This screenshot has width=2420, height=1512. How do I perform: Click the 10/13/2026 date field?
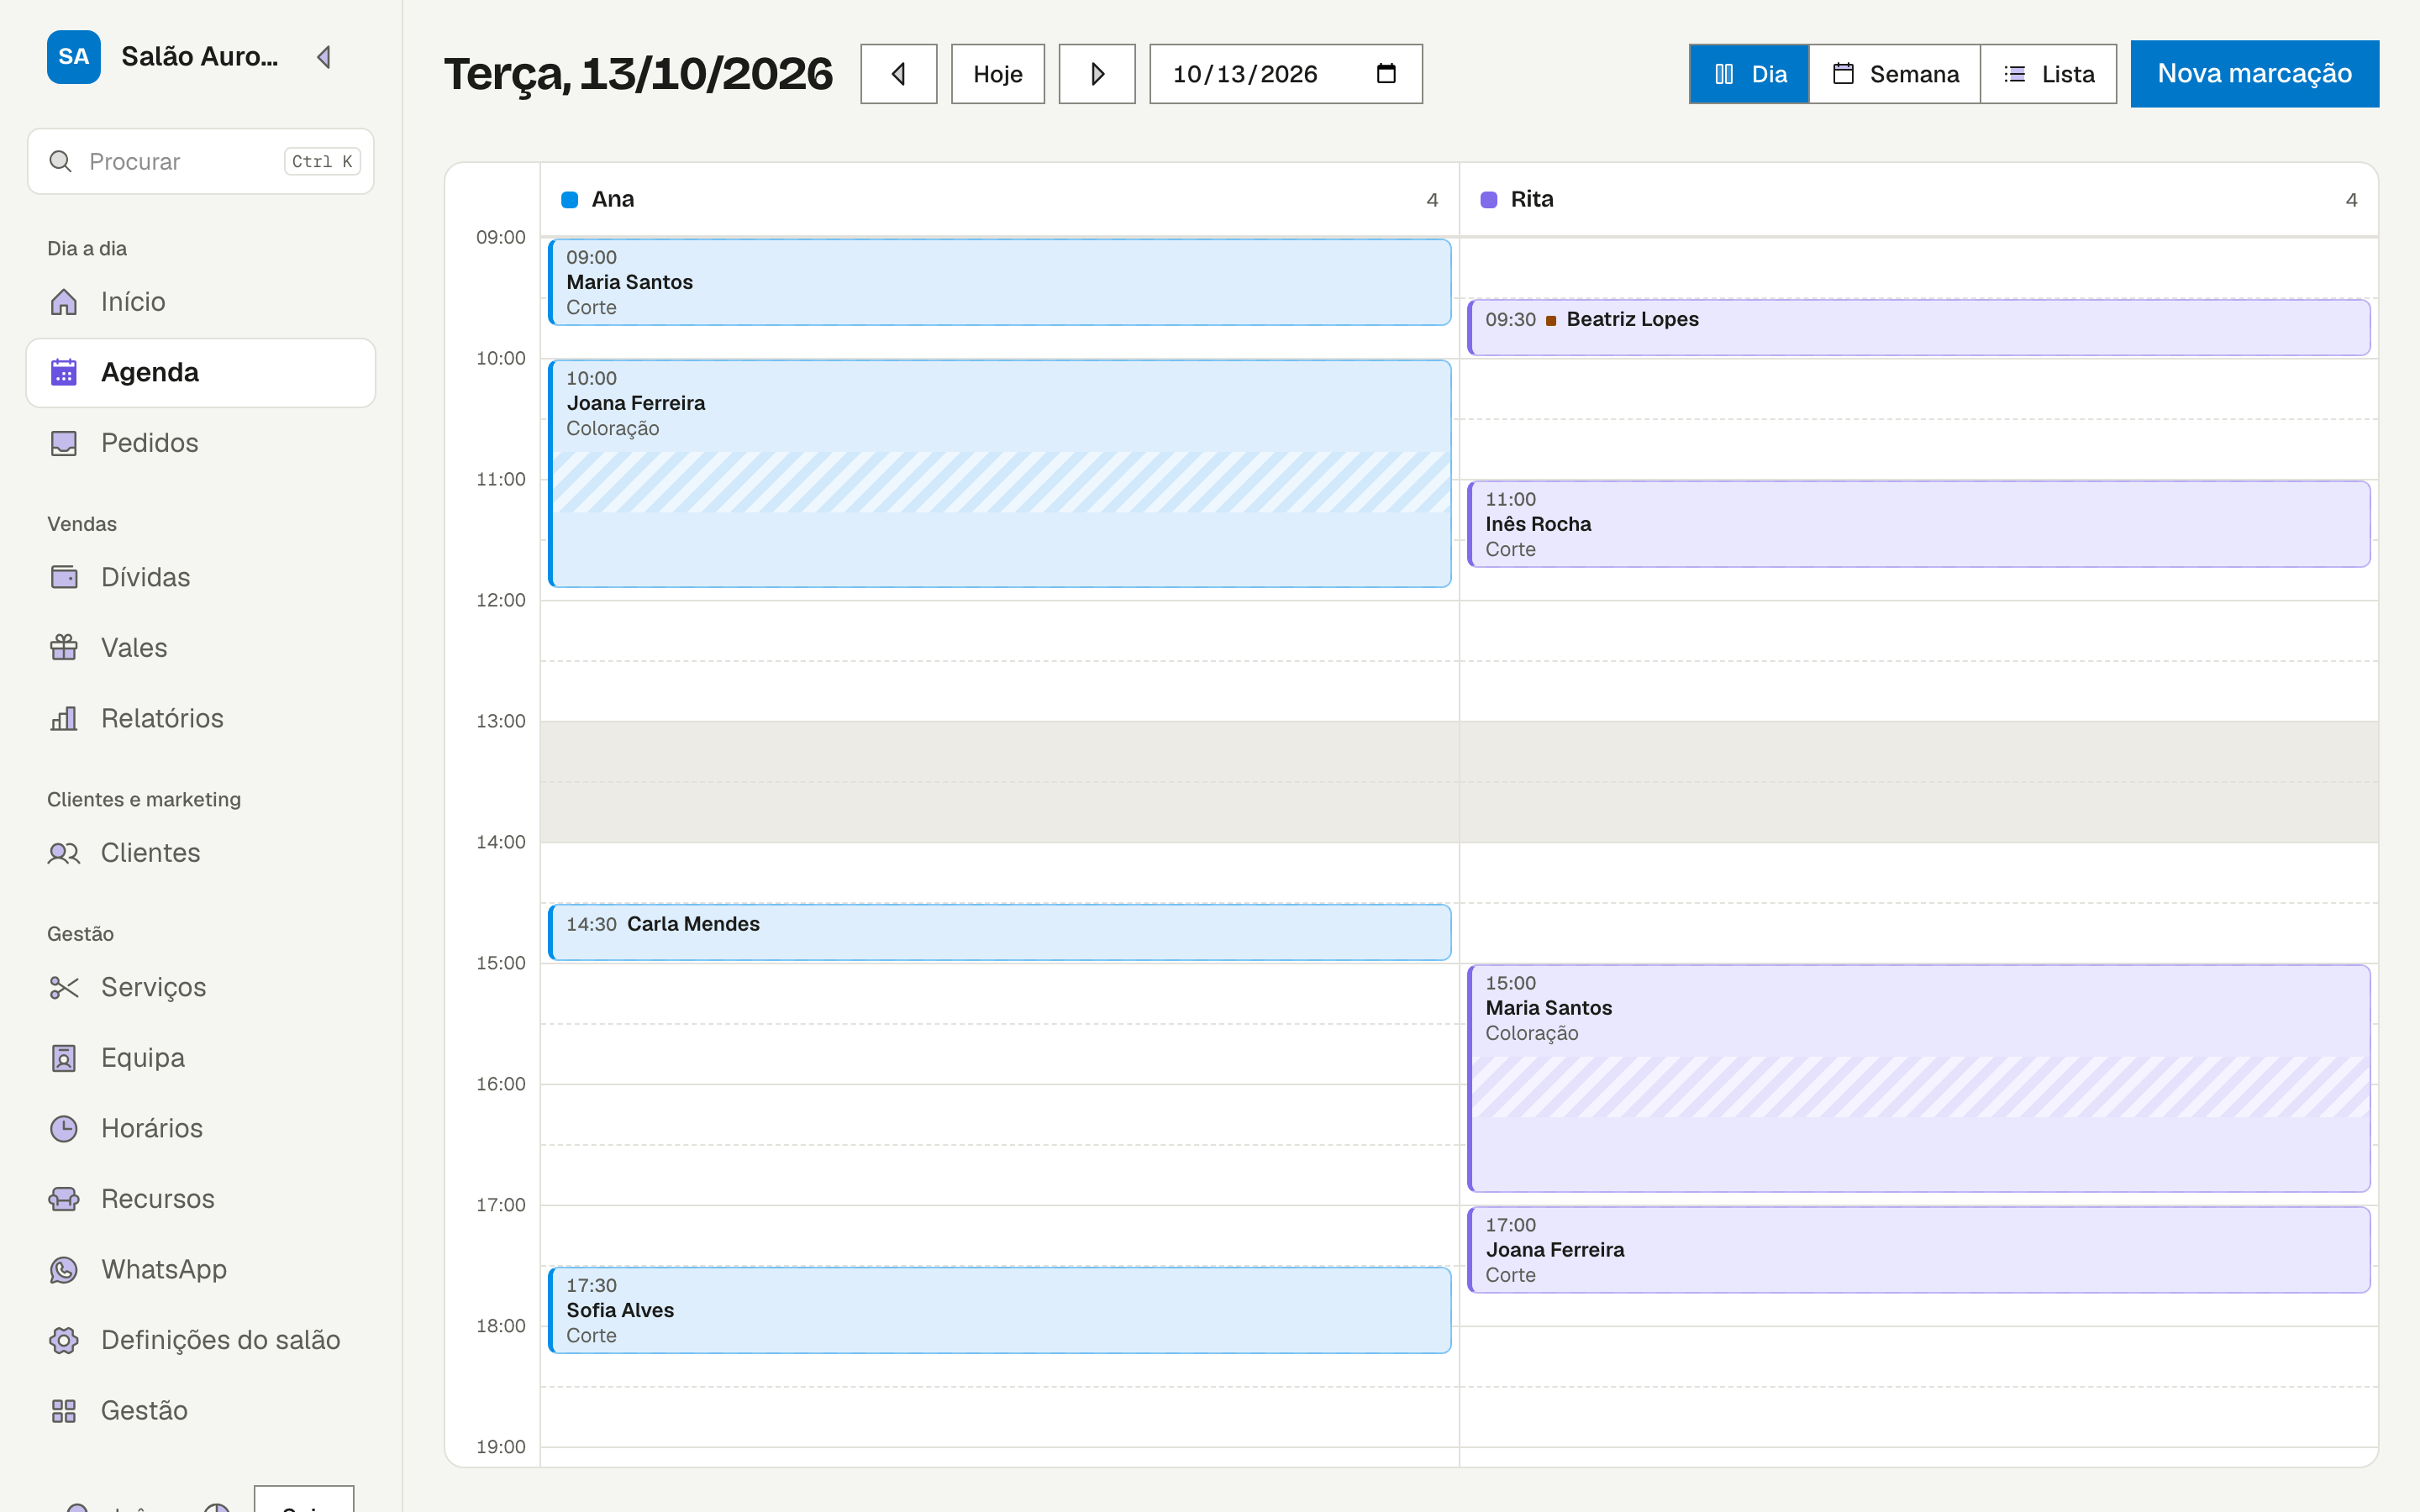(x=1285, y=74)
